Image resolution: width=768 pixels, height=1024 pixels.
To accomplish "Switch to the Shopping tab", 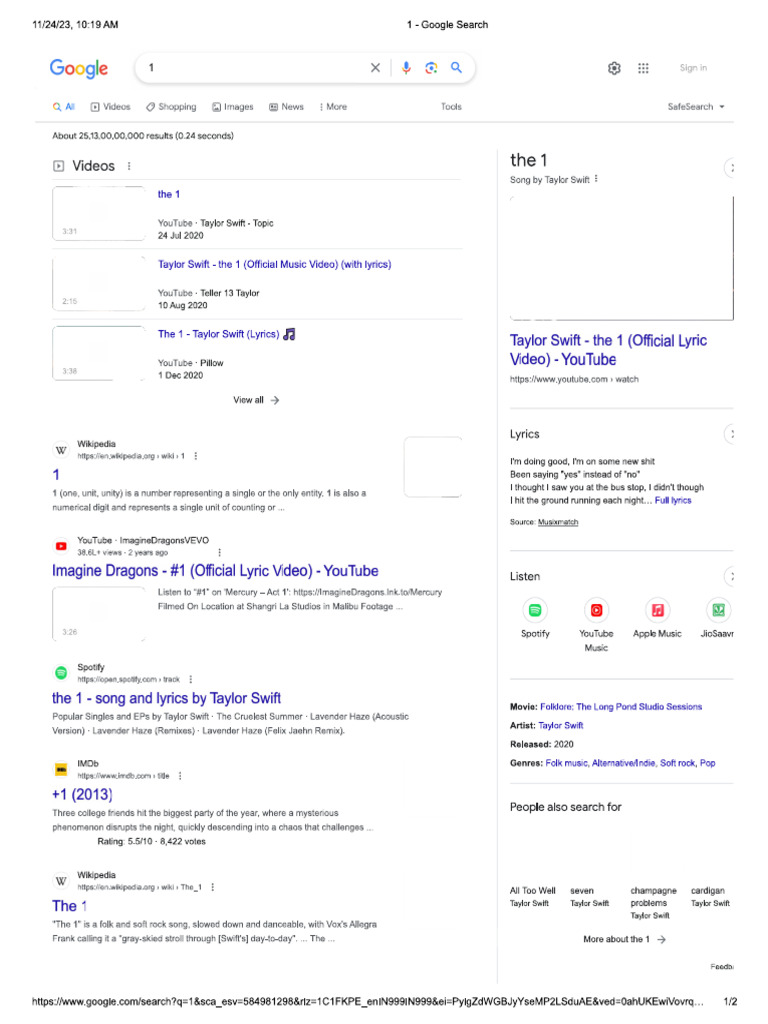I will [171, 106].
